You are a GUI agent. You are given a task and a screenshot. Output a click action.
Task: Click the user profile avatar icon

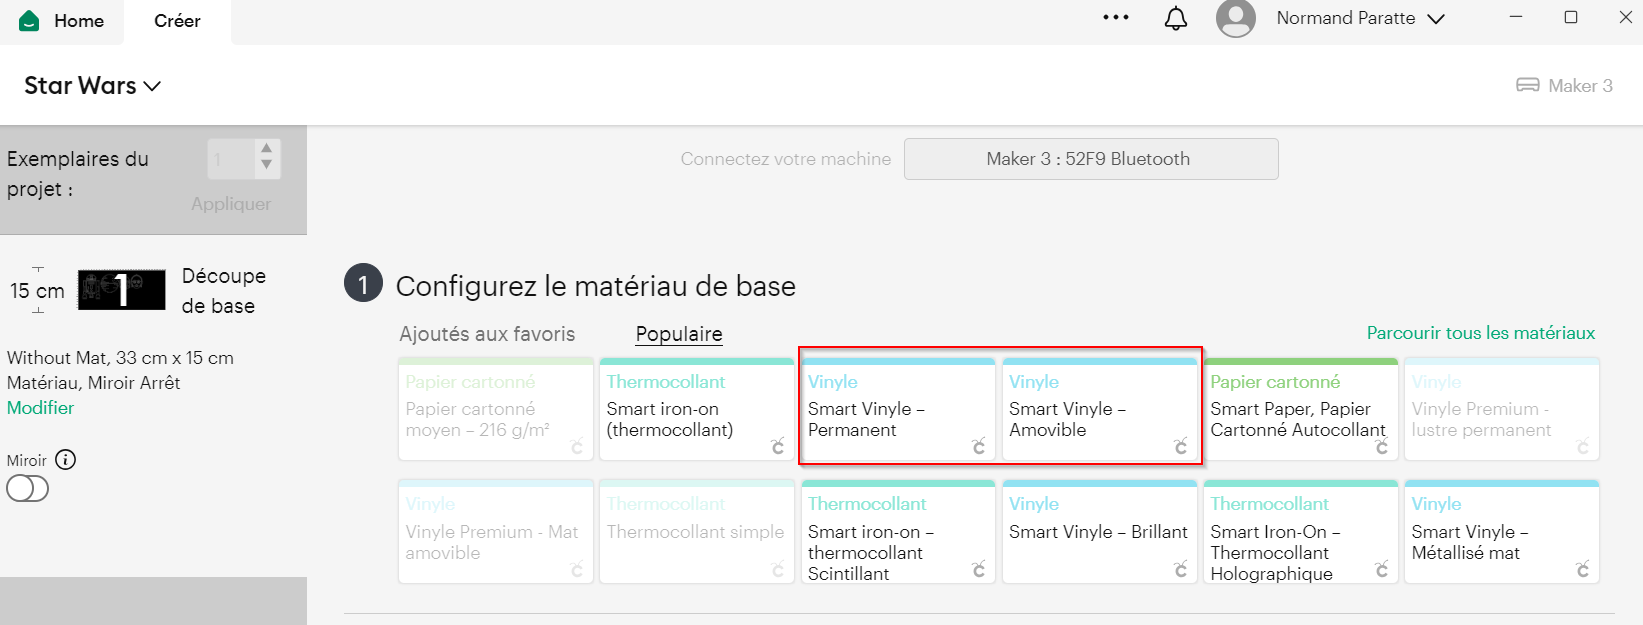point(1236,18)
